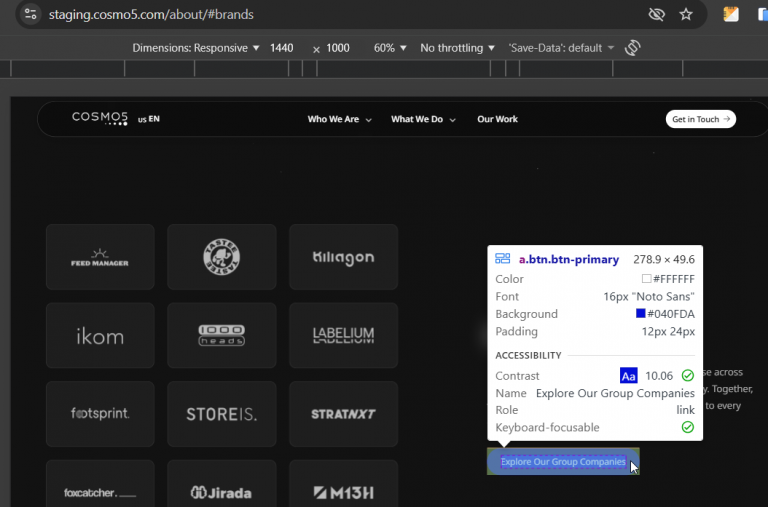Click the Keyboard-focusable check icon
Image resolution: width=768 pixels, height=507 pixels.
pos(688,427)
